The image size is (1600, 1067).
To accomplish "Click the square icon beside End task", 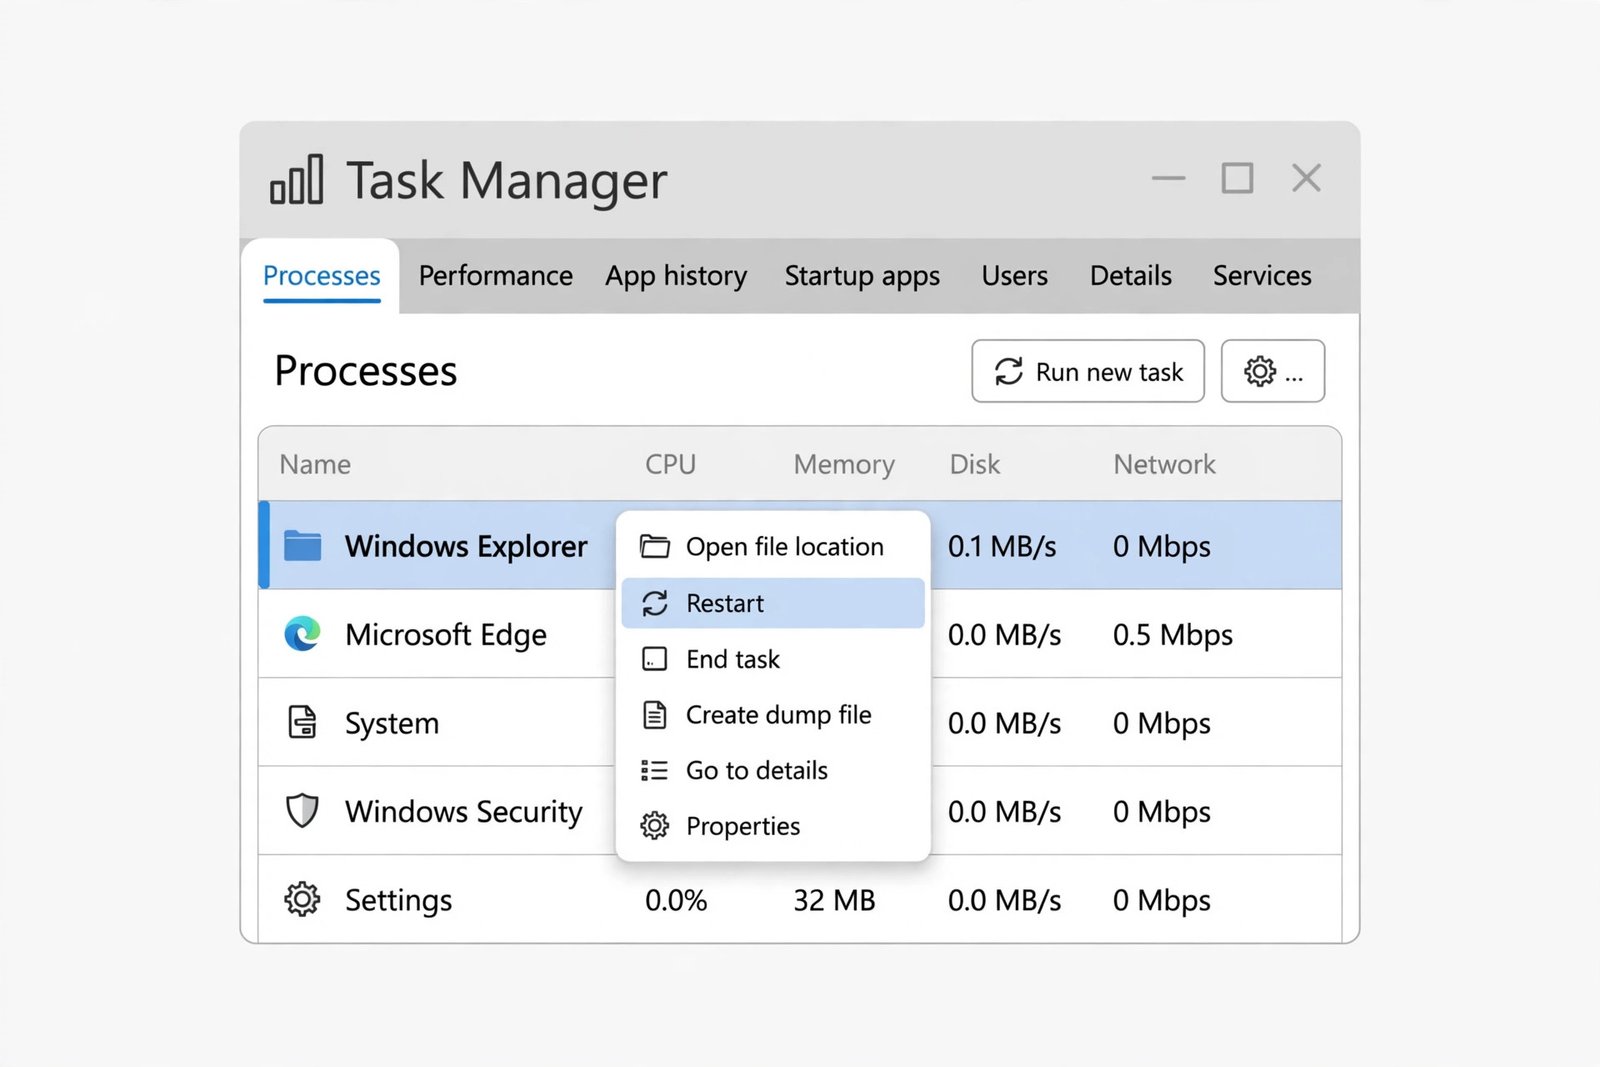I will click(x=654, y=659).
